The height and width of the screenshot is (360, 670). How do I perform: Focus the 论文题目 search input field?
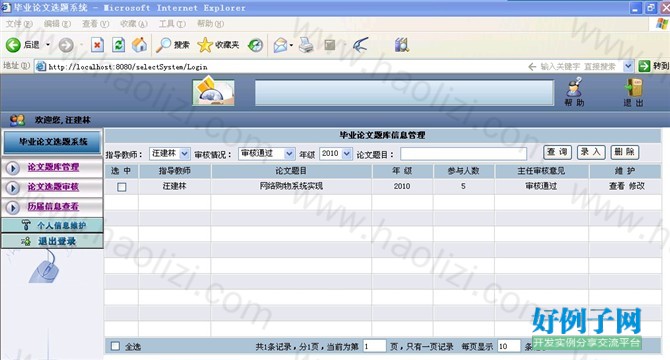tap(464, 154)
